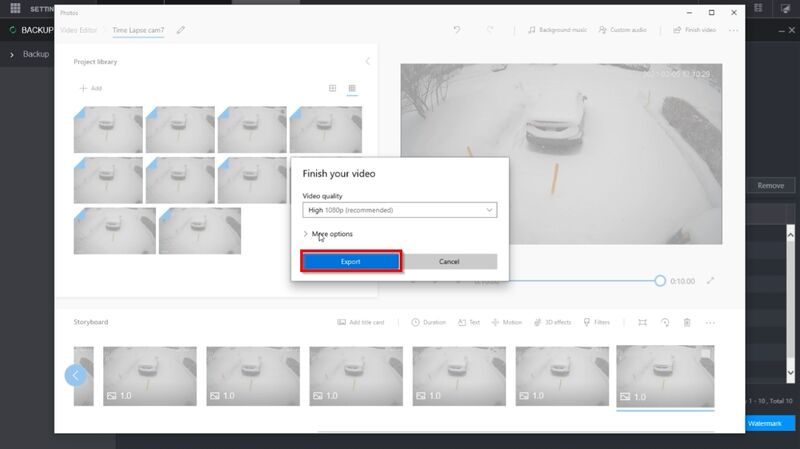The width and height of the screenshot is (800, 449).
Task: Add title card to the storyboard
Action: click(361, 322)
